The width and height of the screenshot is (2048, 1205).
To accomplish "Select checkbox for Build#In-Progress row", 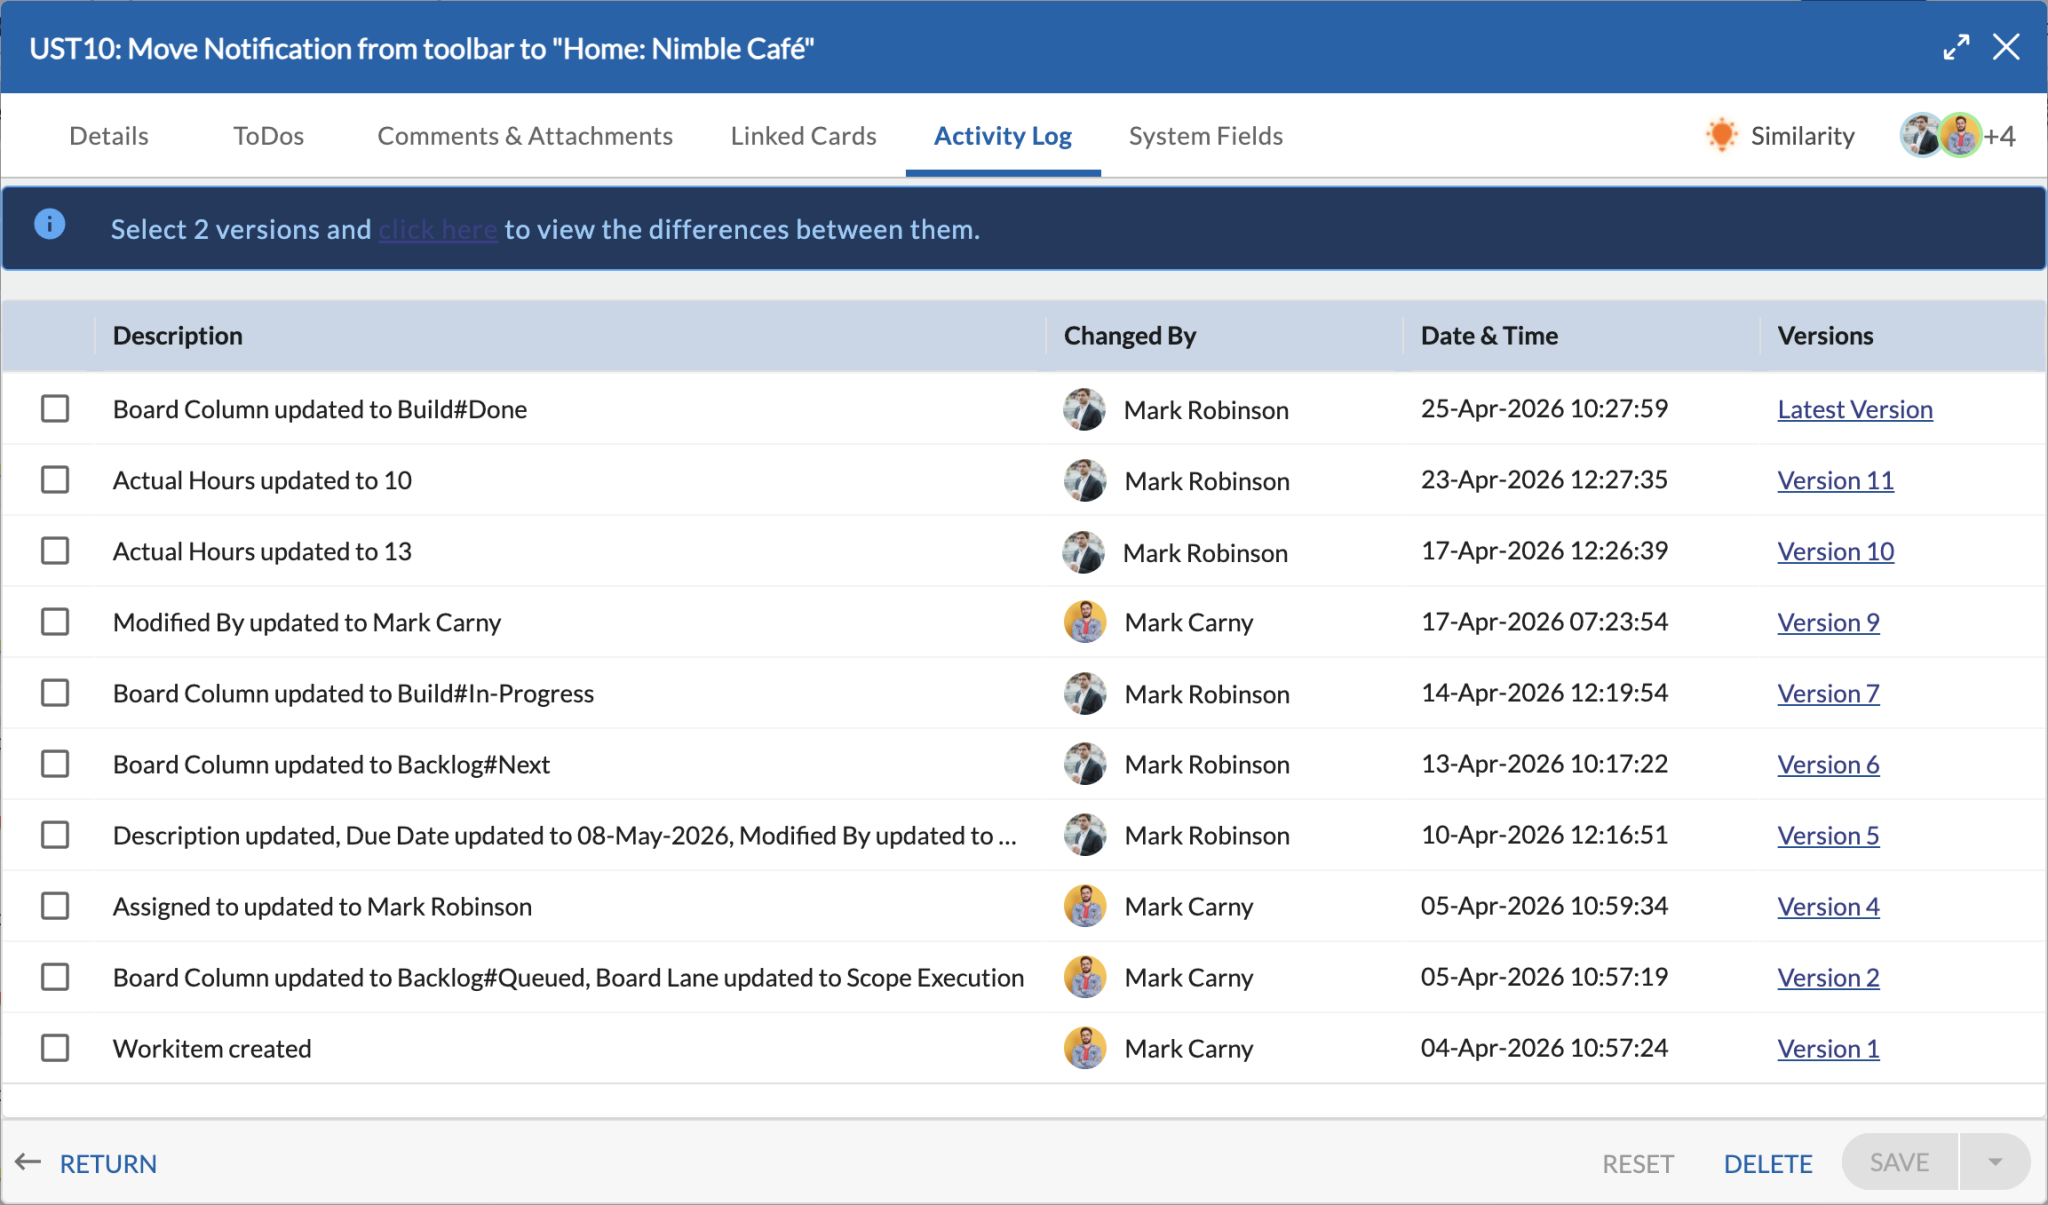I will click(55, 692).
